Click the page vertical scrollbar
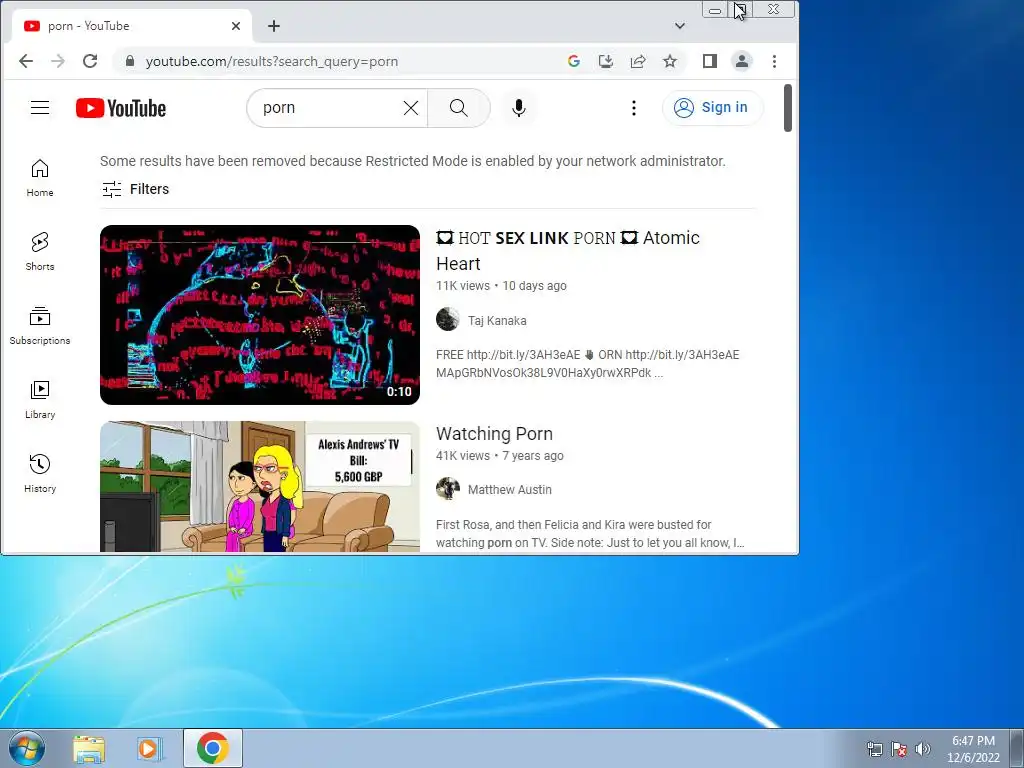The image size is (1024, 768). [788, 108]
